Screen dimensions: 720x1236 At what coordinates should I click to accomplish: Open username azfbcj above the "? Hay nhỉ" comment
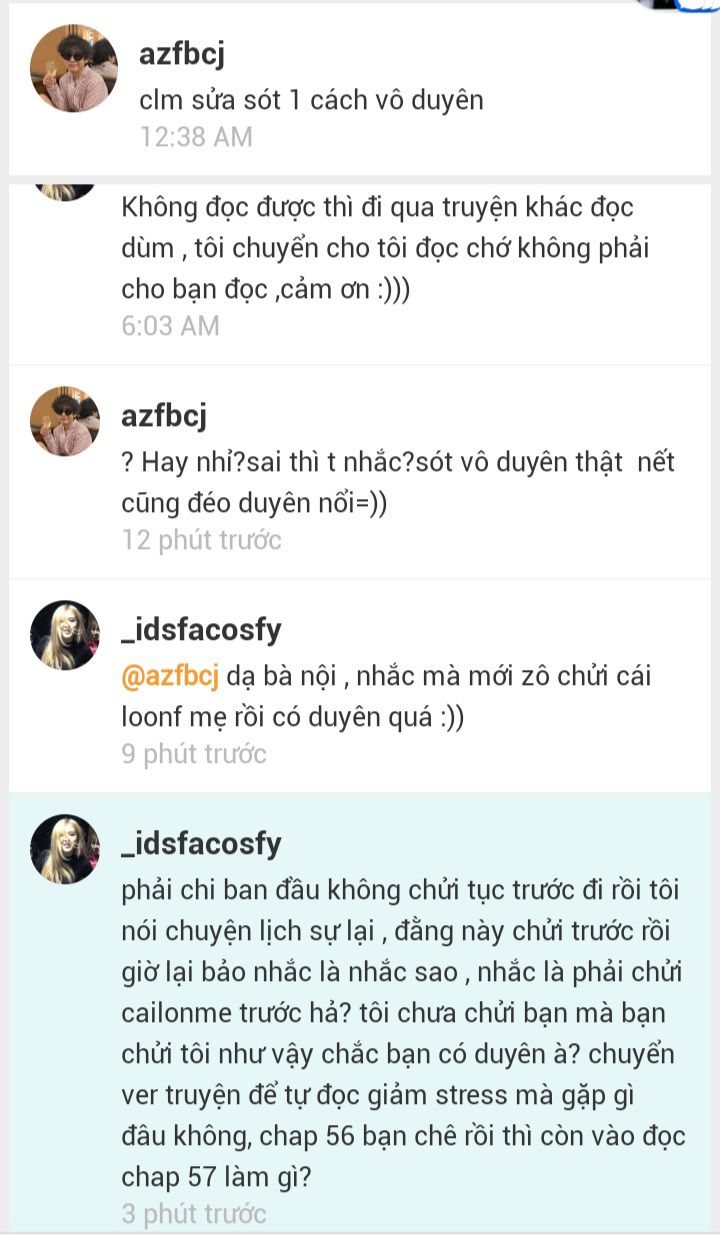tap(163, 415)
